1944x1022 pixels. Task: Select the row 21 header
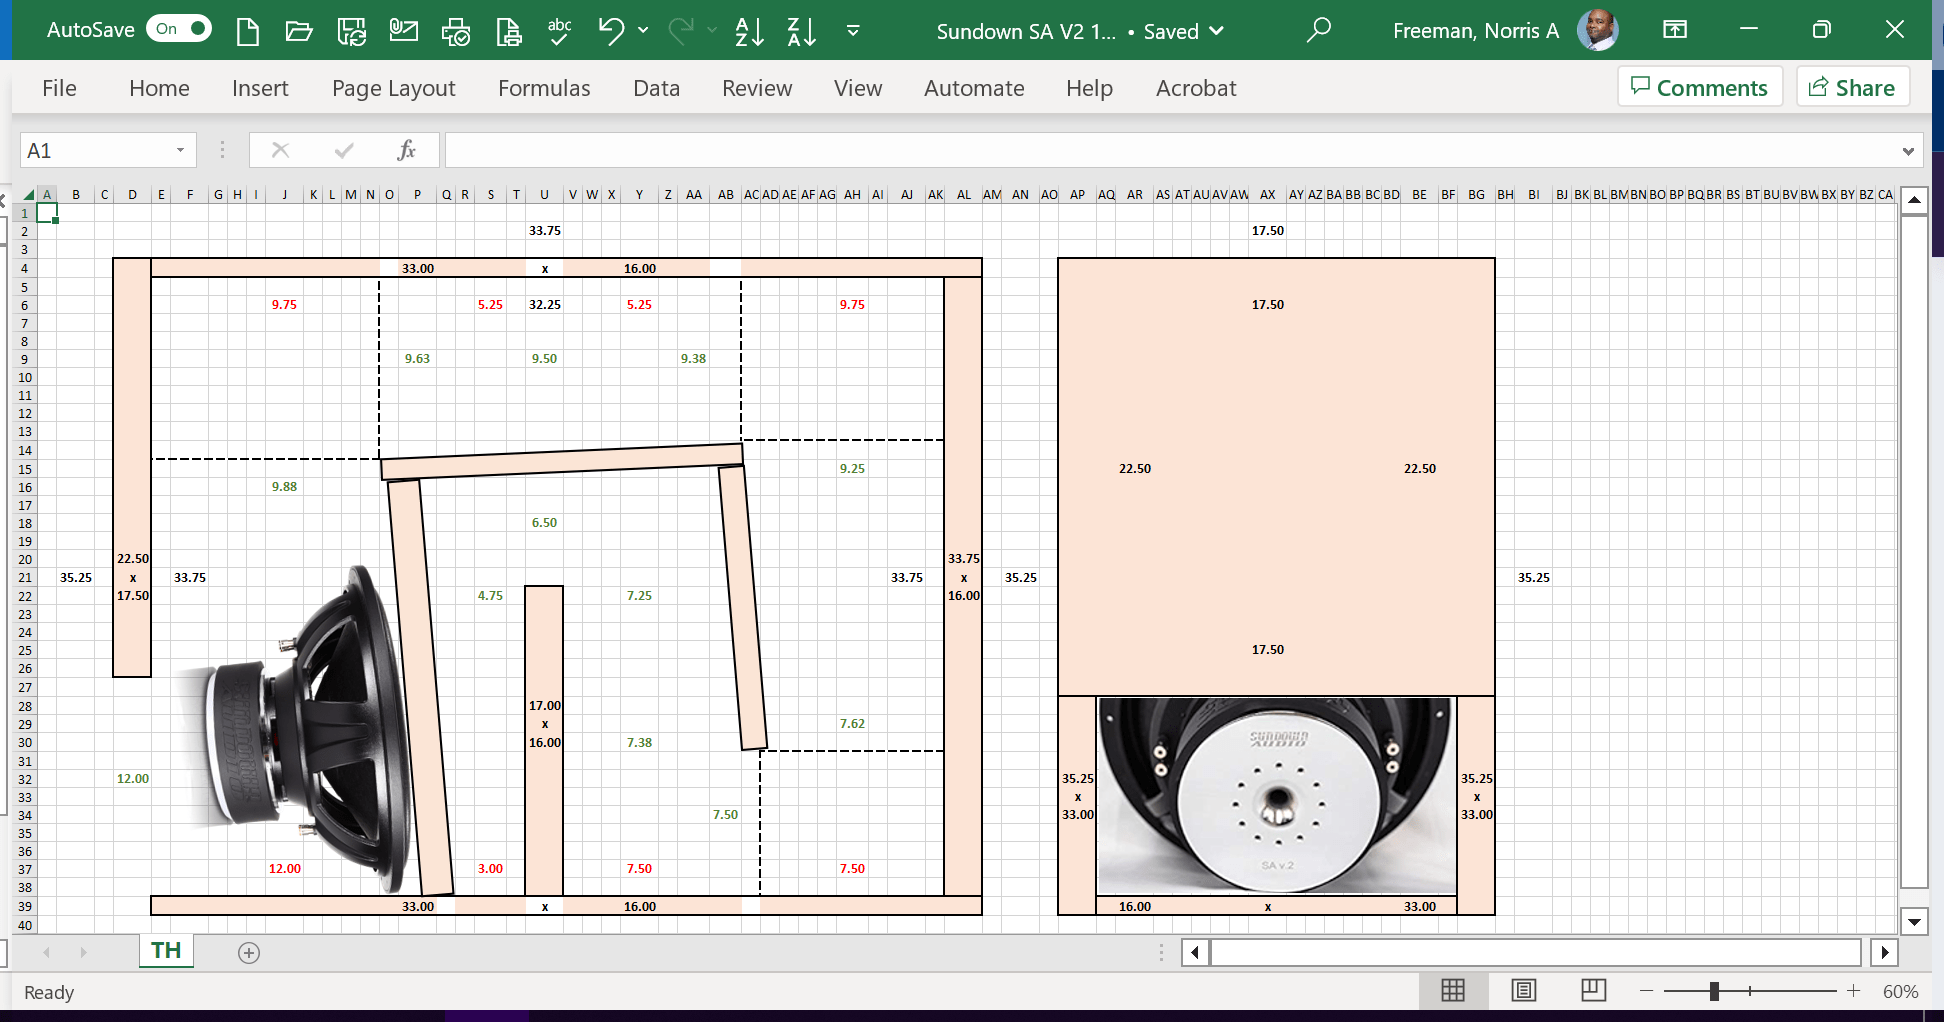pyautogui.click(x=25, y=578)
